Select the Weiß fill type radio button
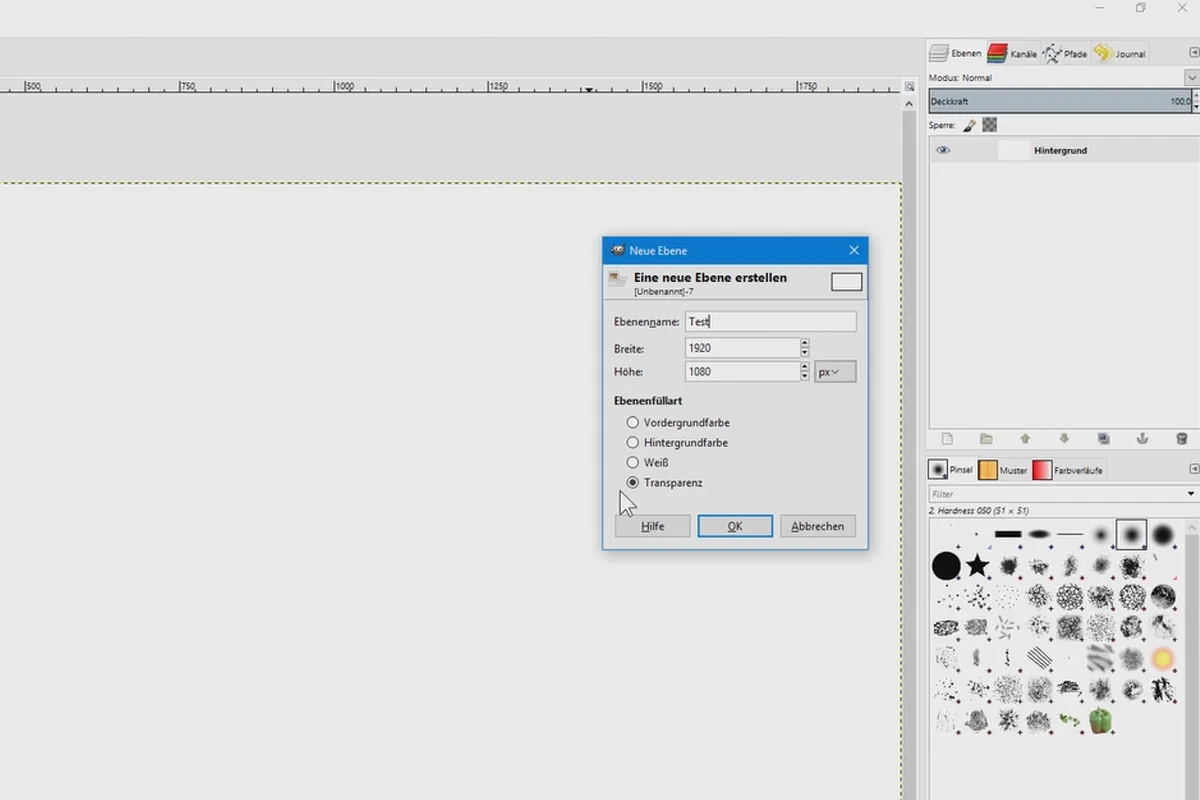 633,463
